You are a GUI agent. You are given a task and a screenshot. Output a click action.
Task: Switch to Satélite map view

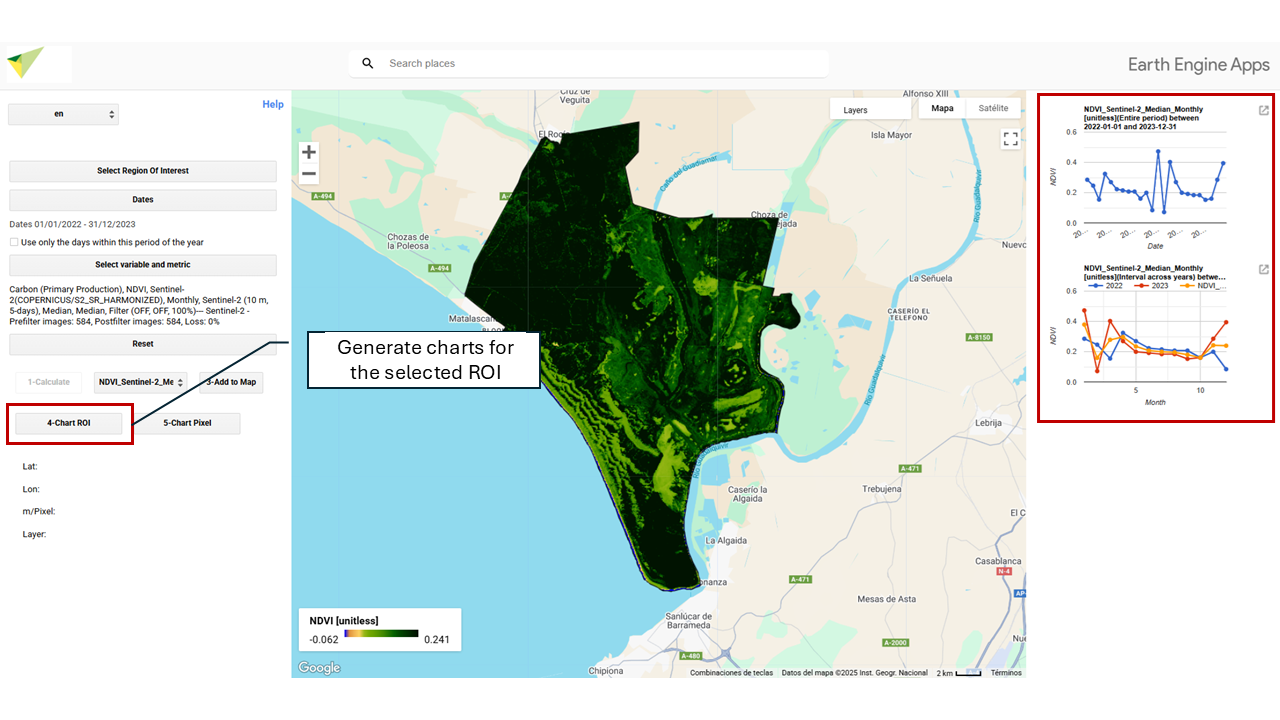[x=993, y=108]
